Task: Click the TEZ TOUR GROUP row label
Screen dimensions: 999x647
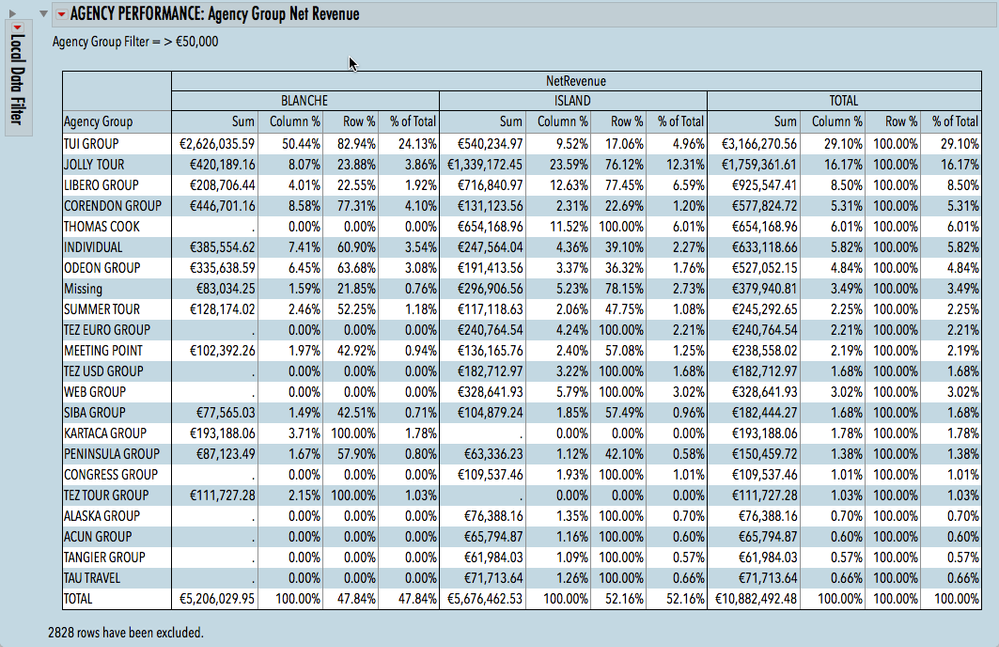Action: (106, 495)
